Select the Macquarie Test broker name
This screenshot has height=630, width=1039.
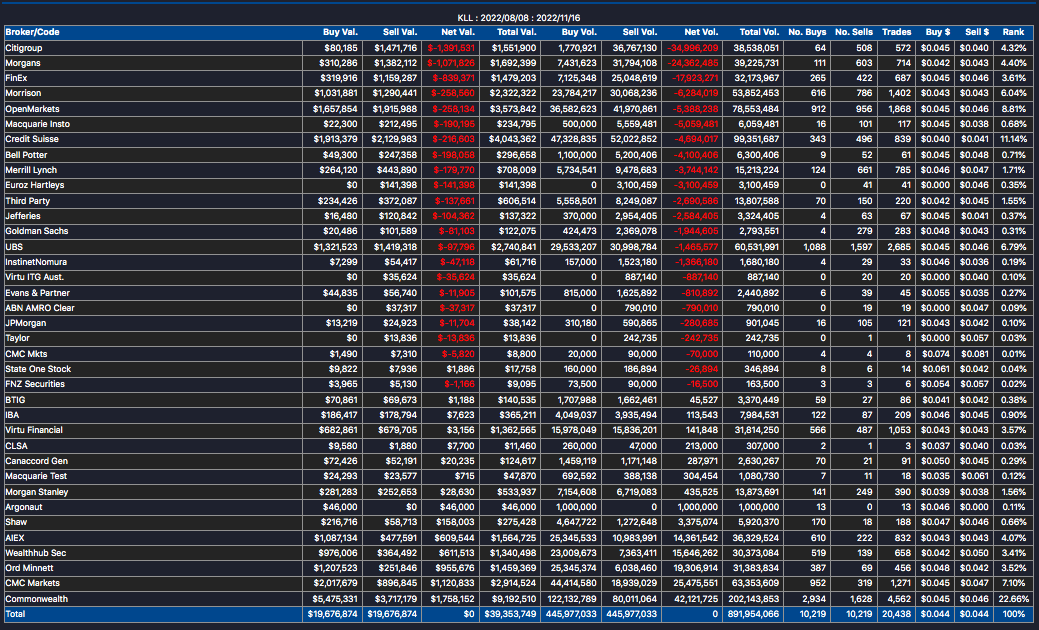click(36, 476)
